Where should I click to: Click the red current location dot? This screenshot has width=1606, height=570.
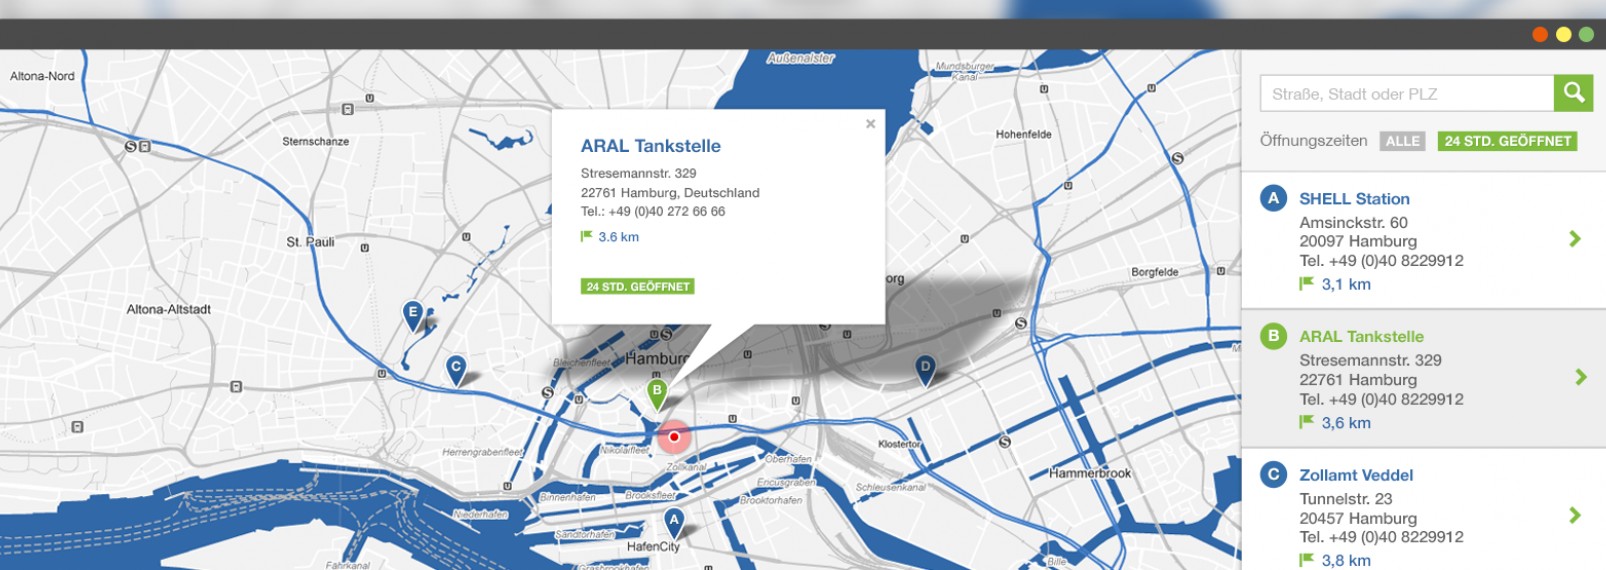tap(674, 437)
